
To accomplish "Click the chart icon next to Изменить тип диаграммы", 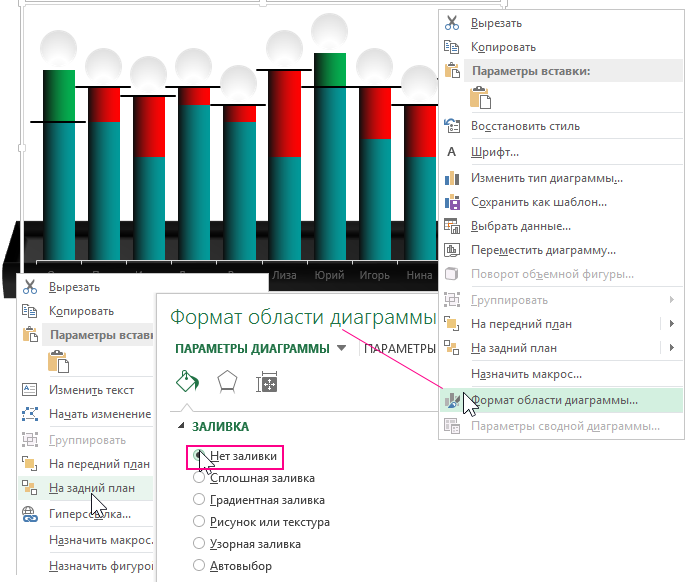I will [452, 177].
